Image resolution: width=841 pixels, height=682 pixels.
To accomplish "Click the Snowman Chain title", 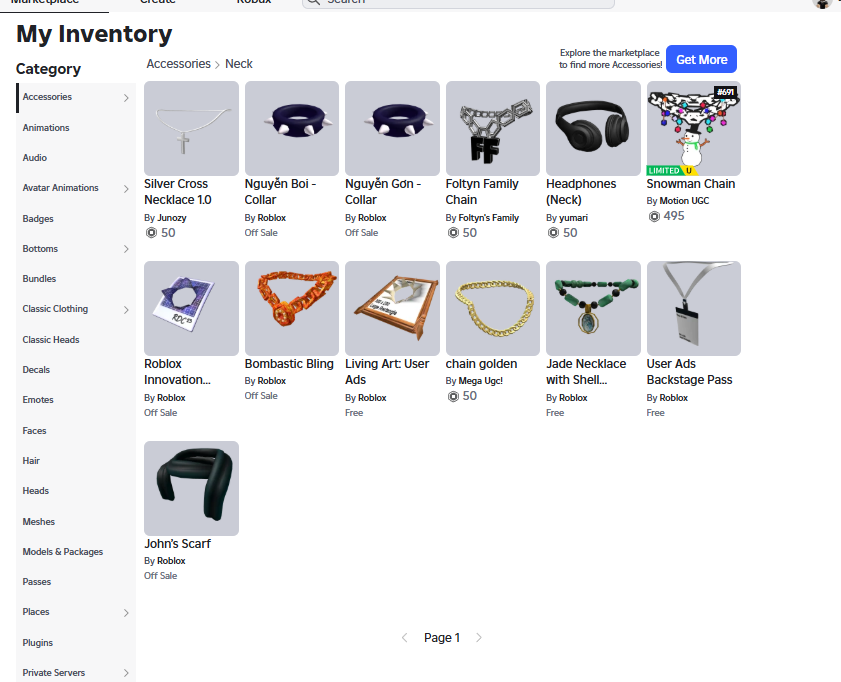I will [x=691, y=184].
